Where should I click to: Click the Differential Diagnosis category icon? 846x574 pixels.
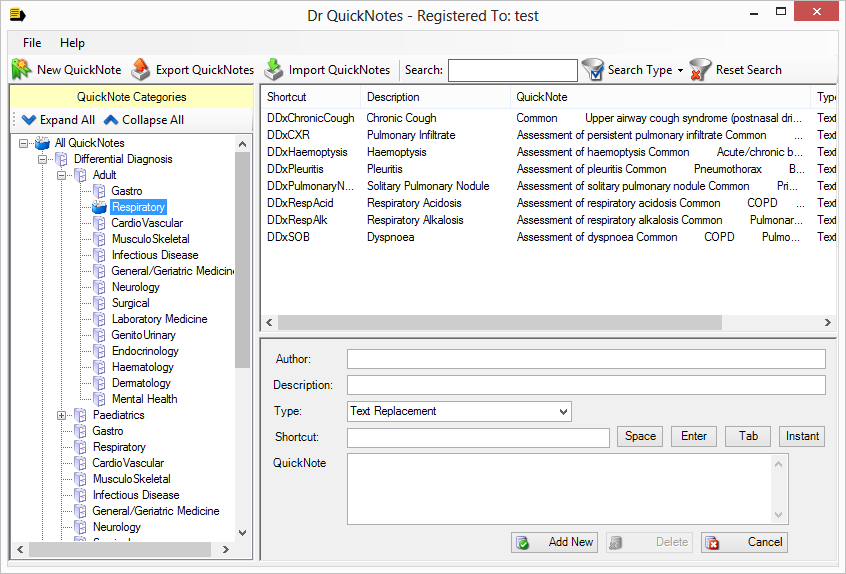click(62, 159)
